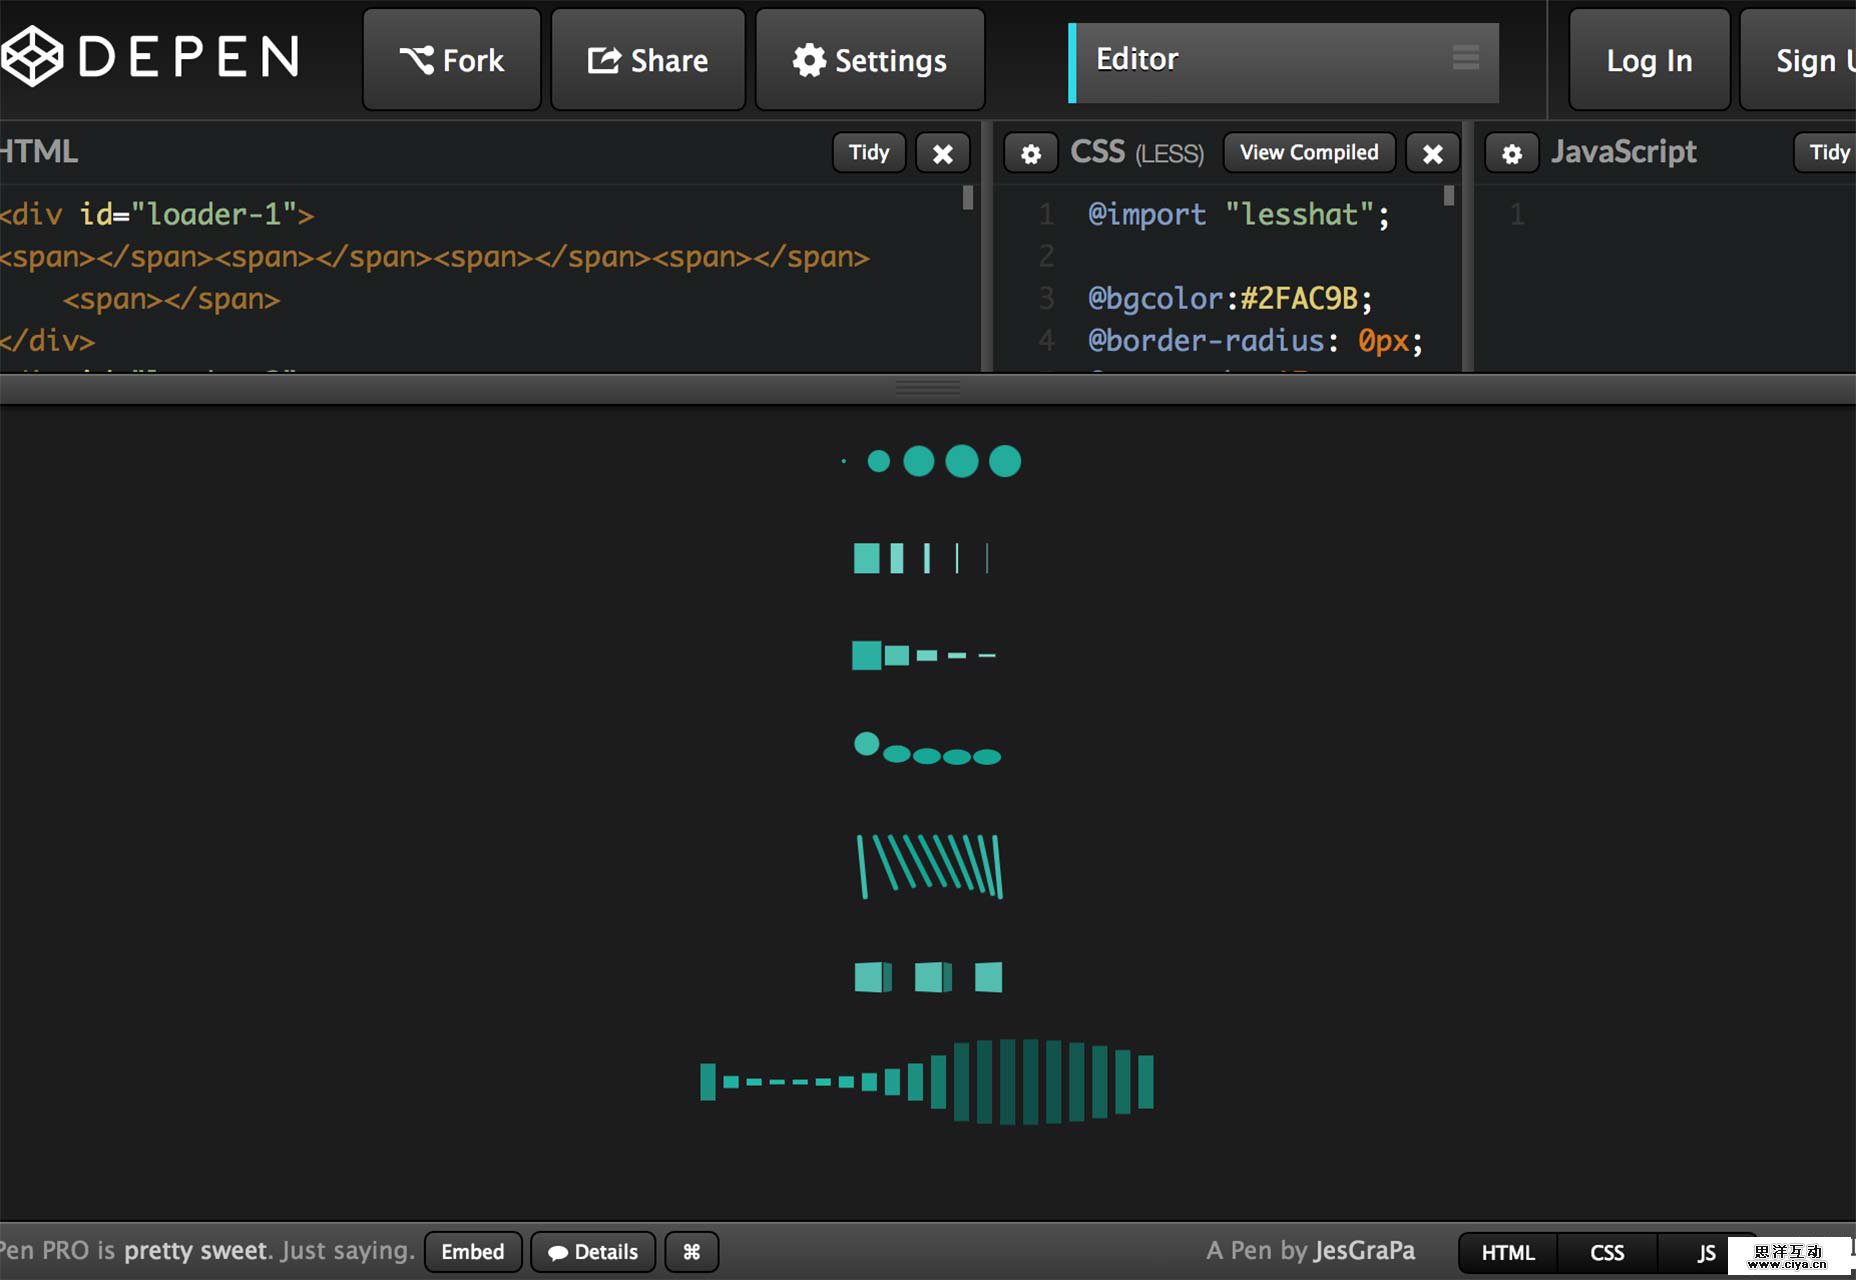Open CSS settings gear icon
This screenshot has height=1280, width=1856.
(x=1031, y=153)
